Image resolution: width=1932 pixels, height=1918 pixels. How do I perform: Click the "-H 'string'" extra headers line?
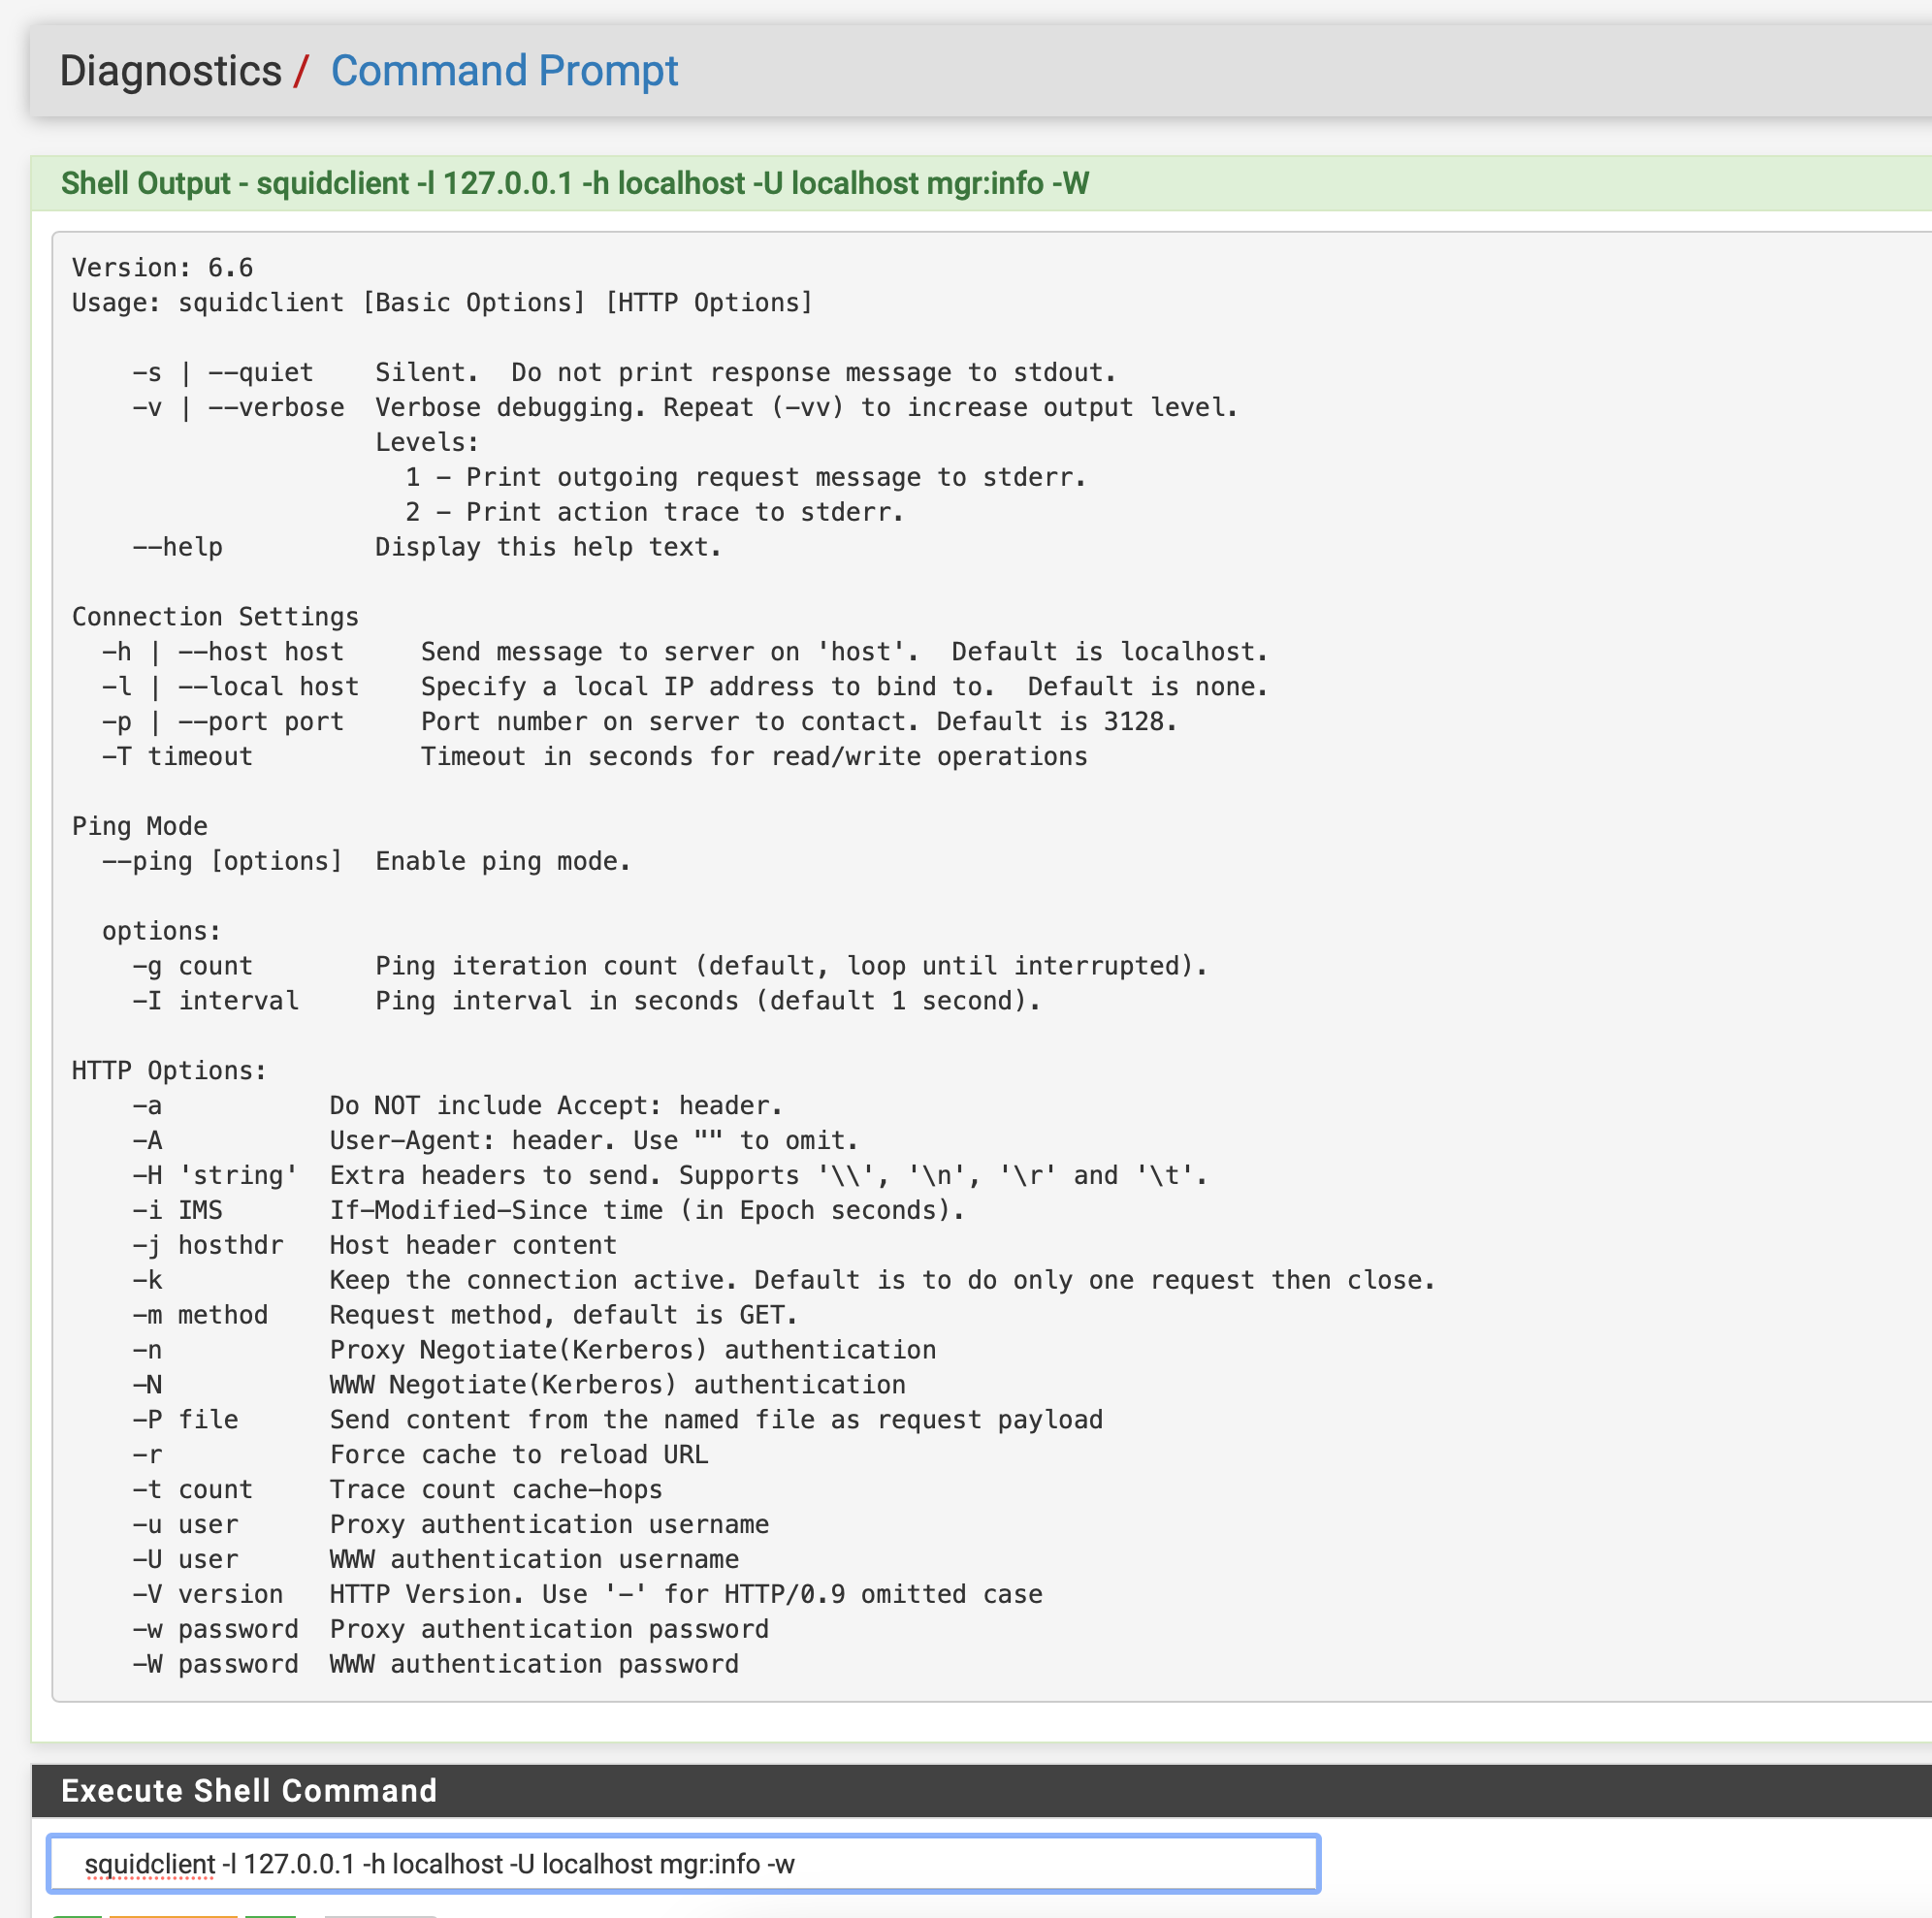tap(670, 1176)
